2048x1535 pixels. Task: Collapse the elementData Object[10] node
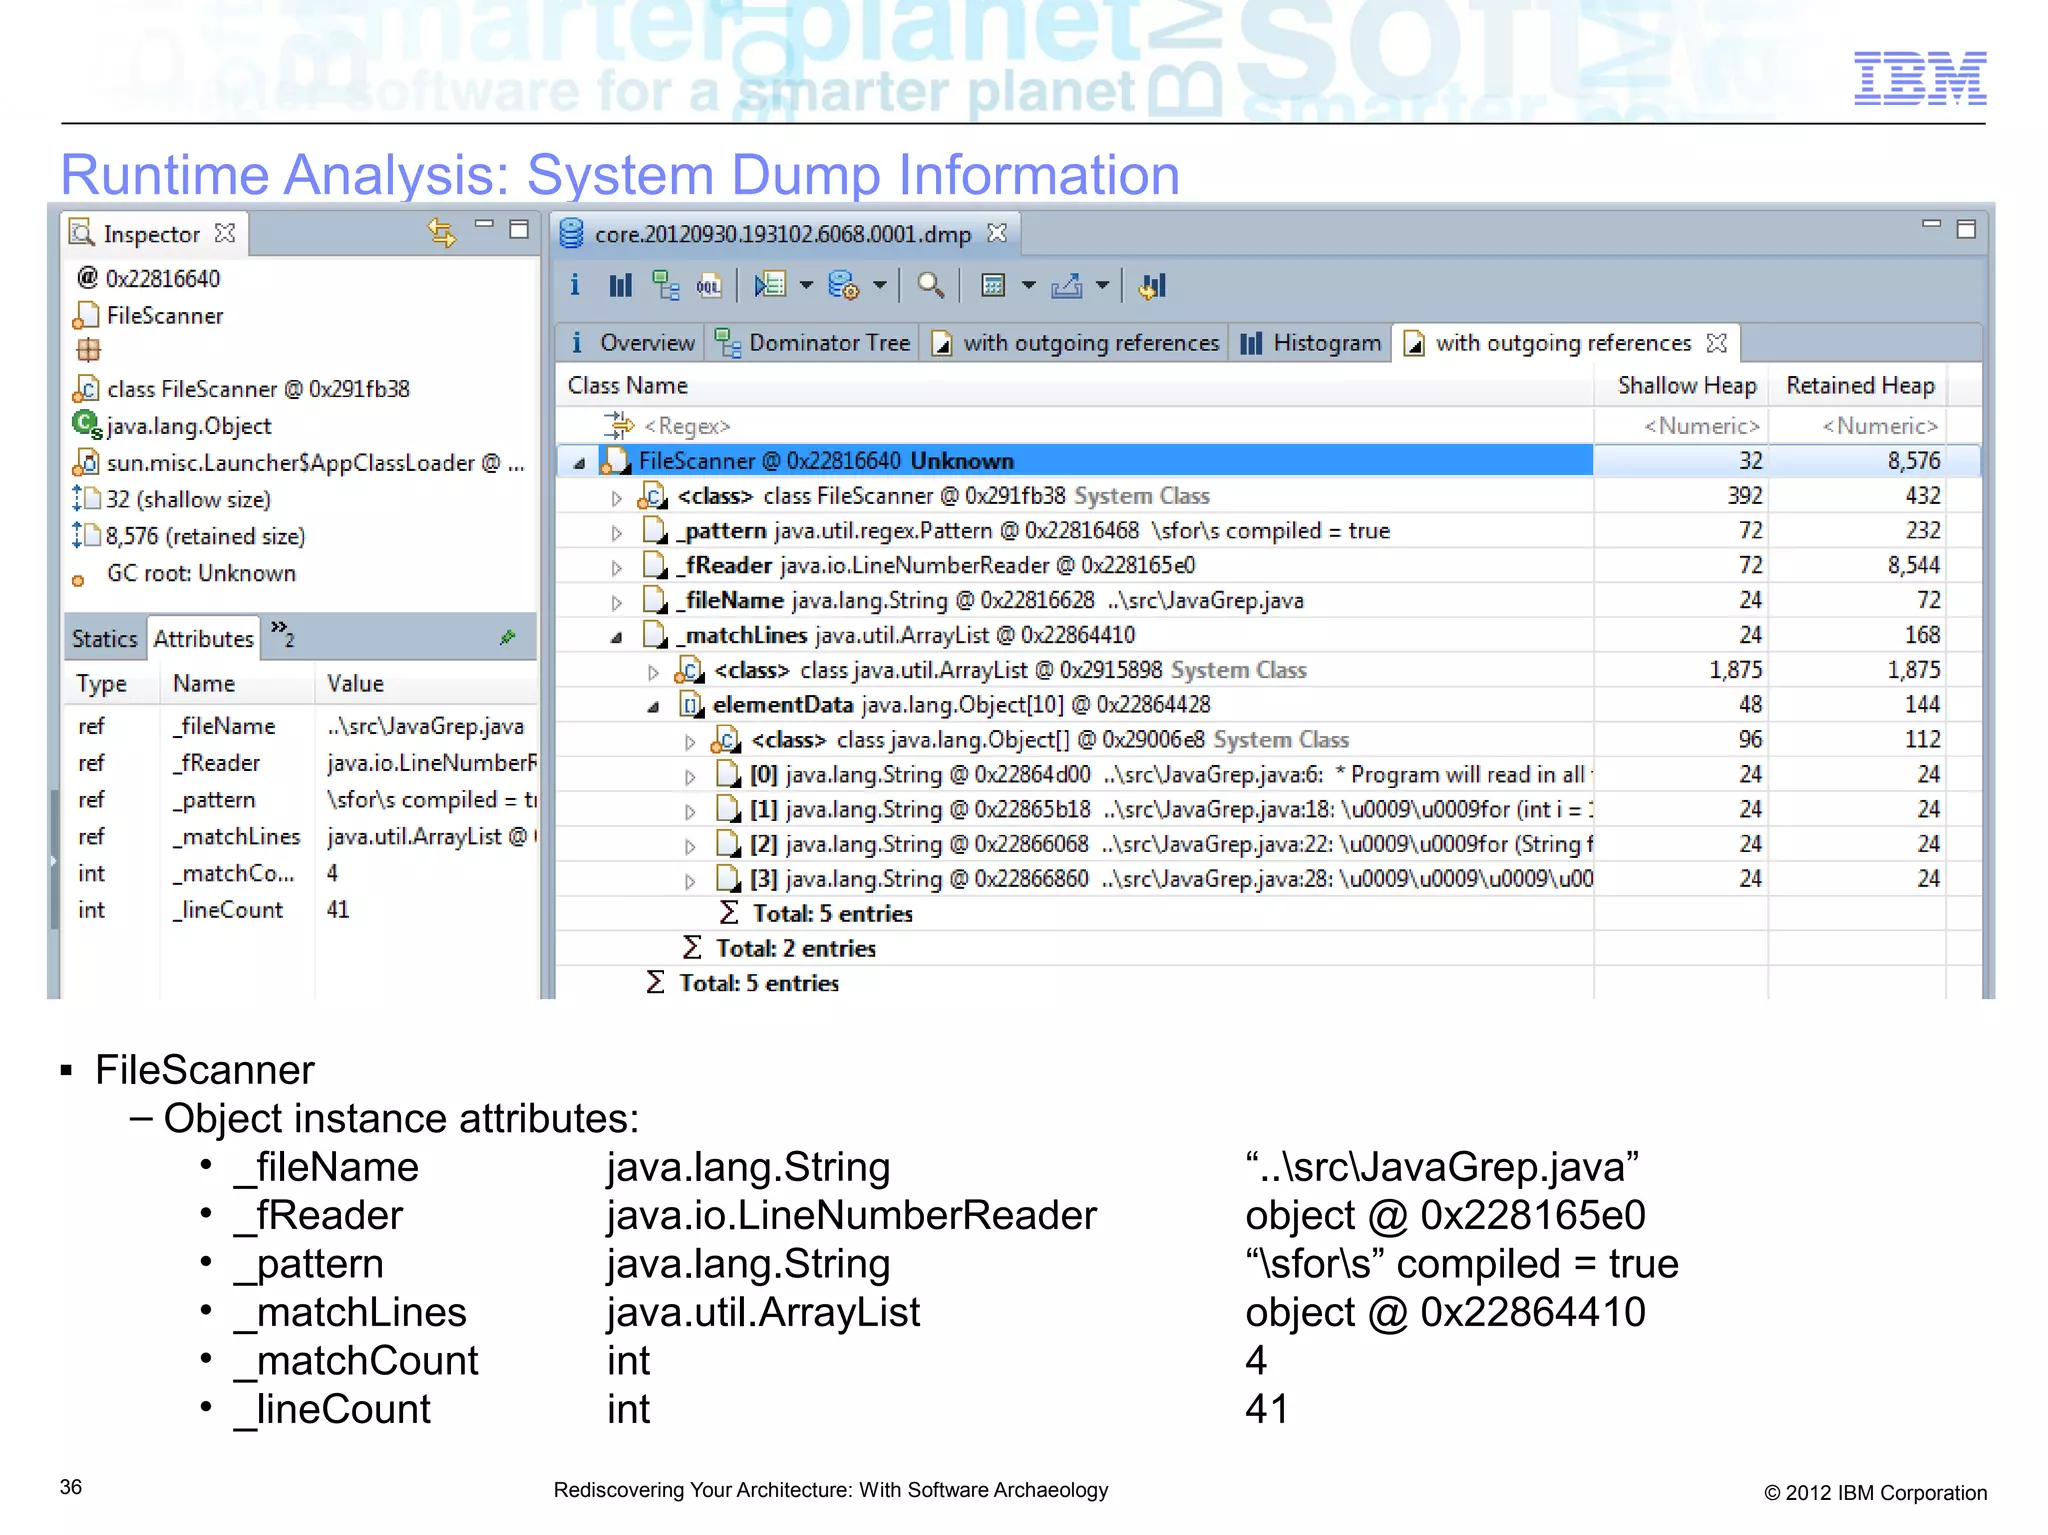(x=653, y=706)
